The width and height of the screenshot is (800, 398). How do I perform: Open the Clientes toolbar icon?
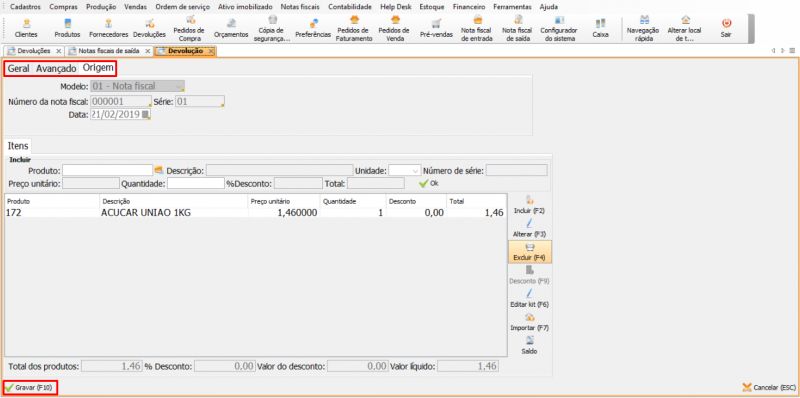click(26, 29)
